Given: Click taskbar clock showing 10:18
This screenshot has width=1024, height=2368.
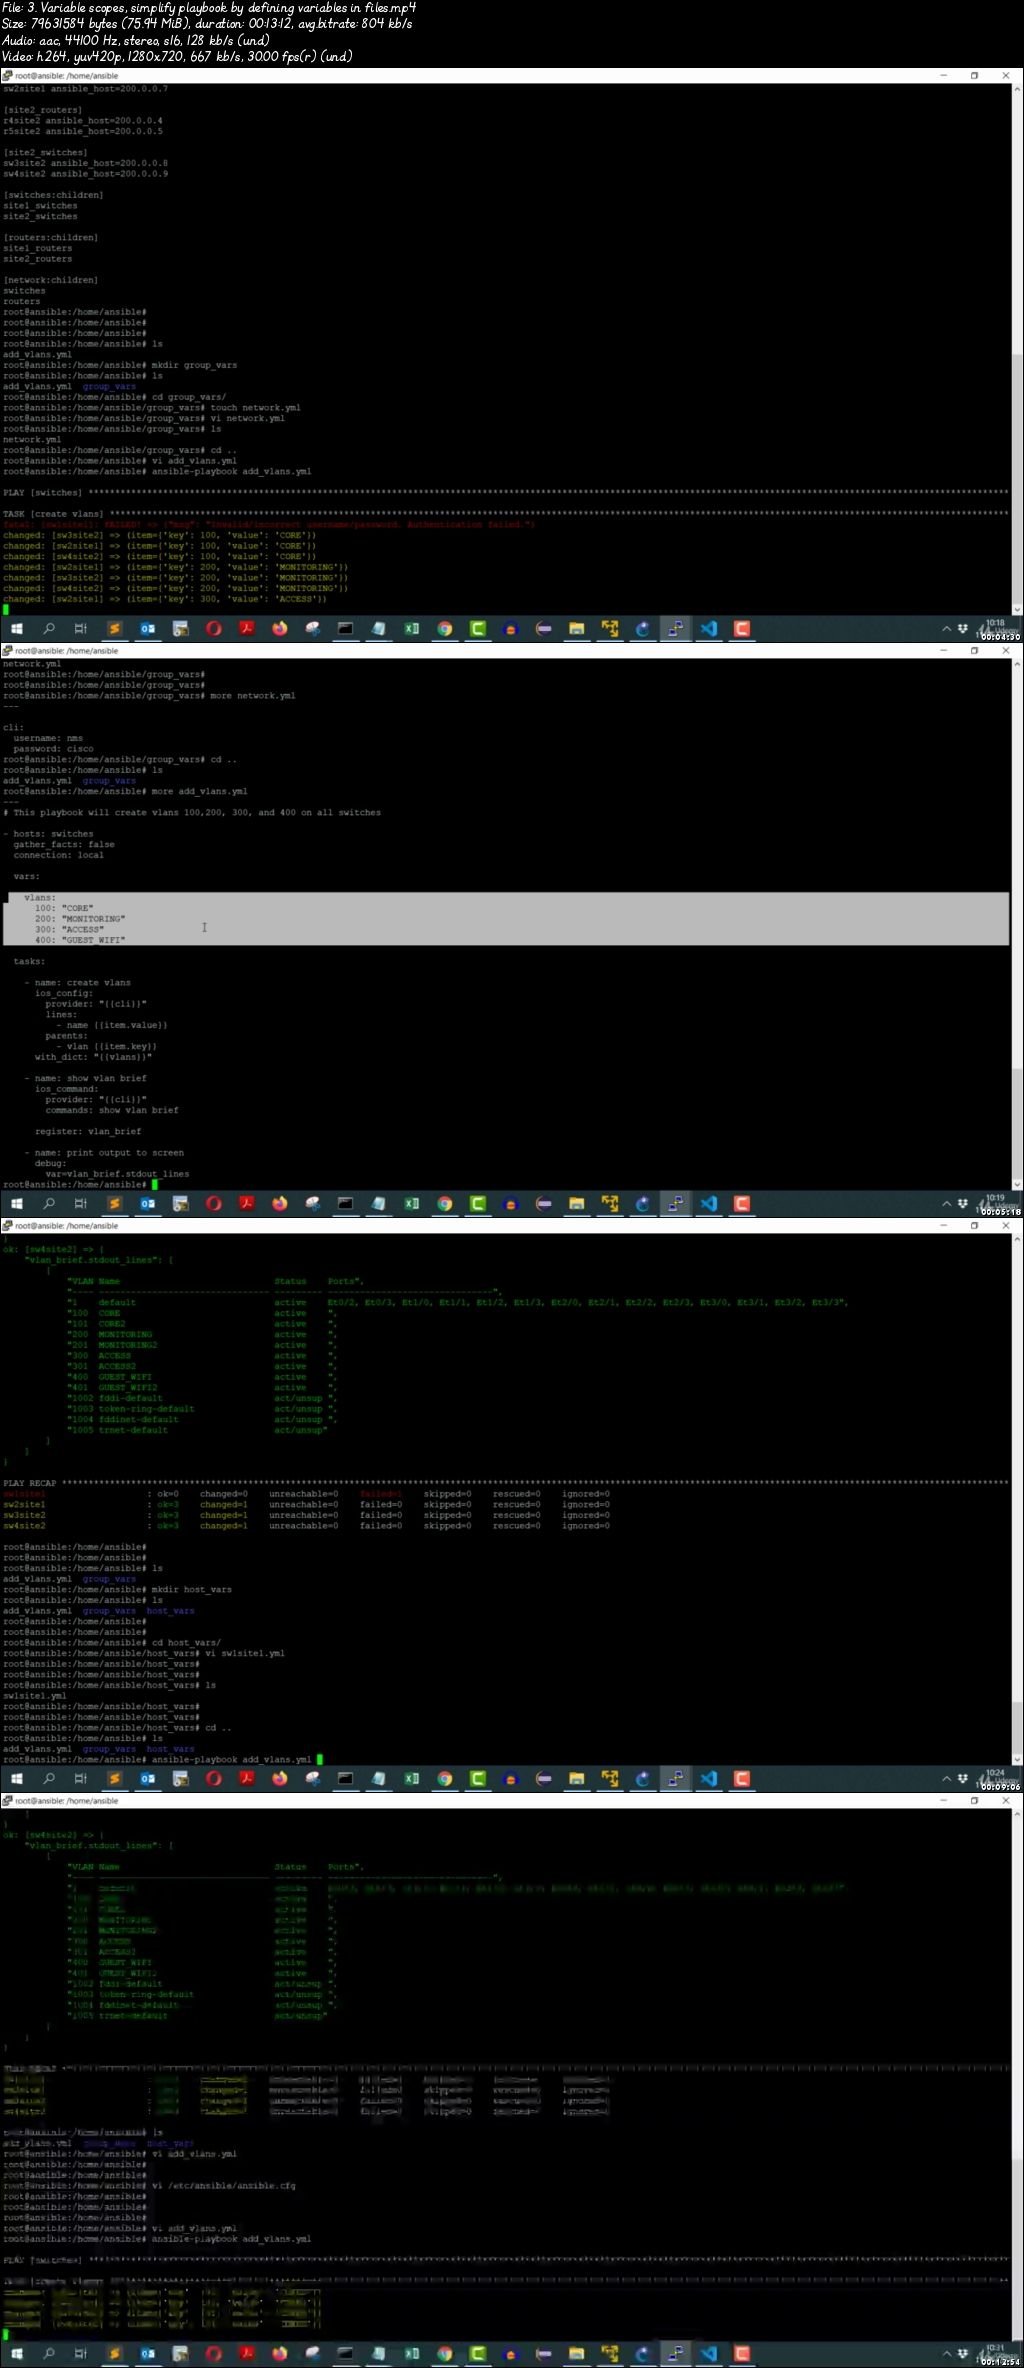Looking at the screenshot, I should [x=995, y=623].
